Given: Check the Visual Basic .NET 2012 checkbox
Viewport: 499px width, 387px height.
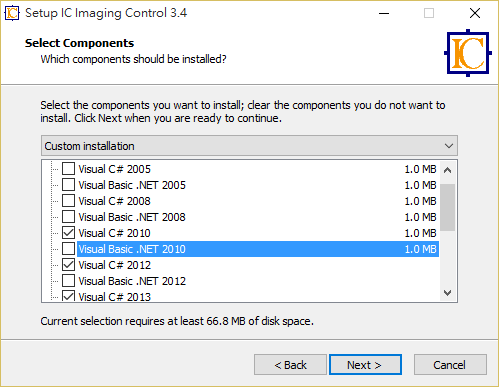Looking at the screenshot, I should (x=68, y=281).
